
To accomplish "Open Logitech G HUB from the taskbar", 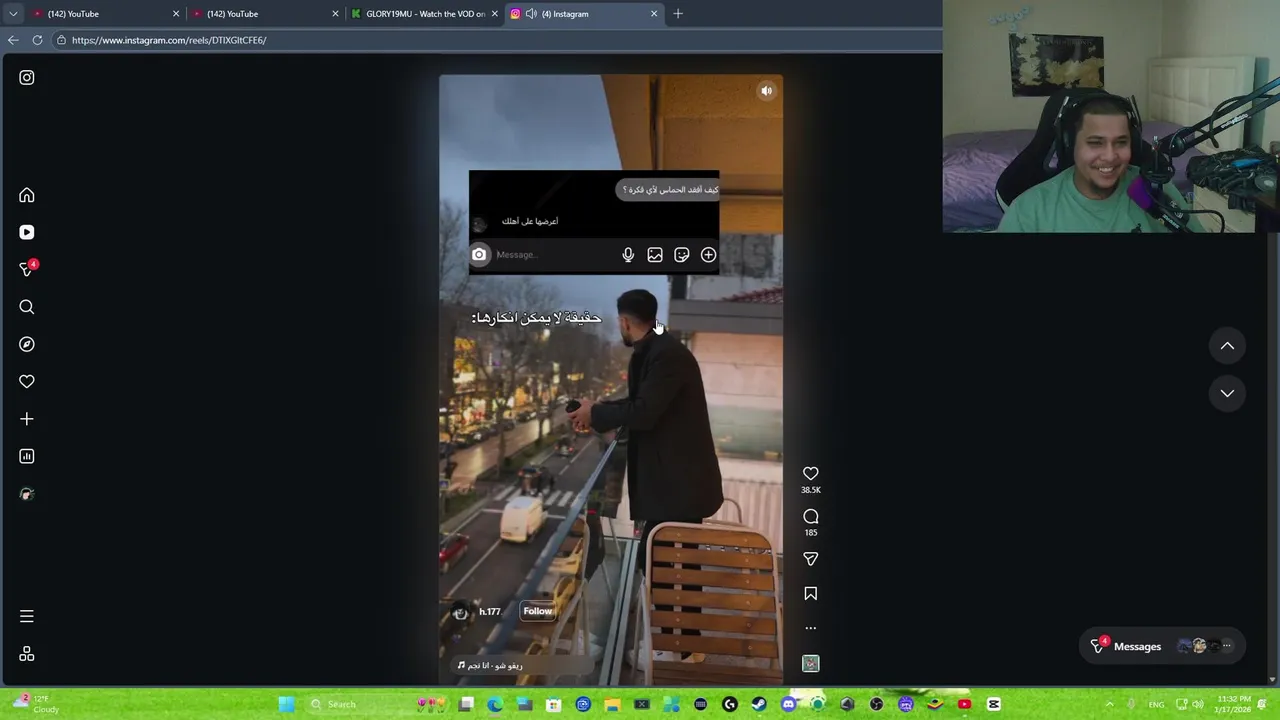I will pyautogui.click(x=730, y=704).
